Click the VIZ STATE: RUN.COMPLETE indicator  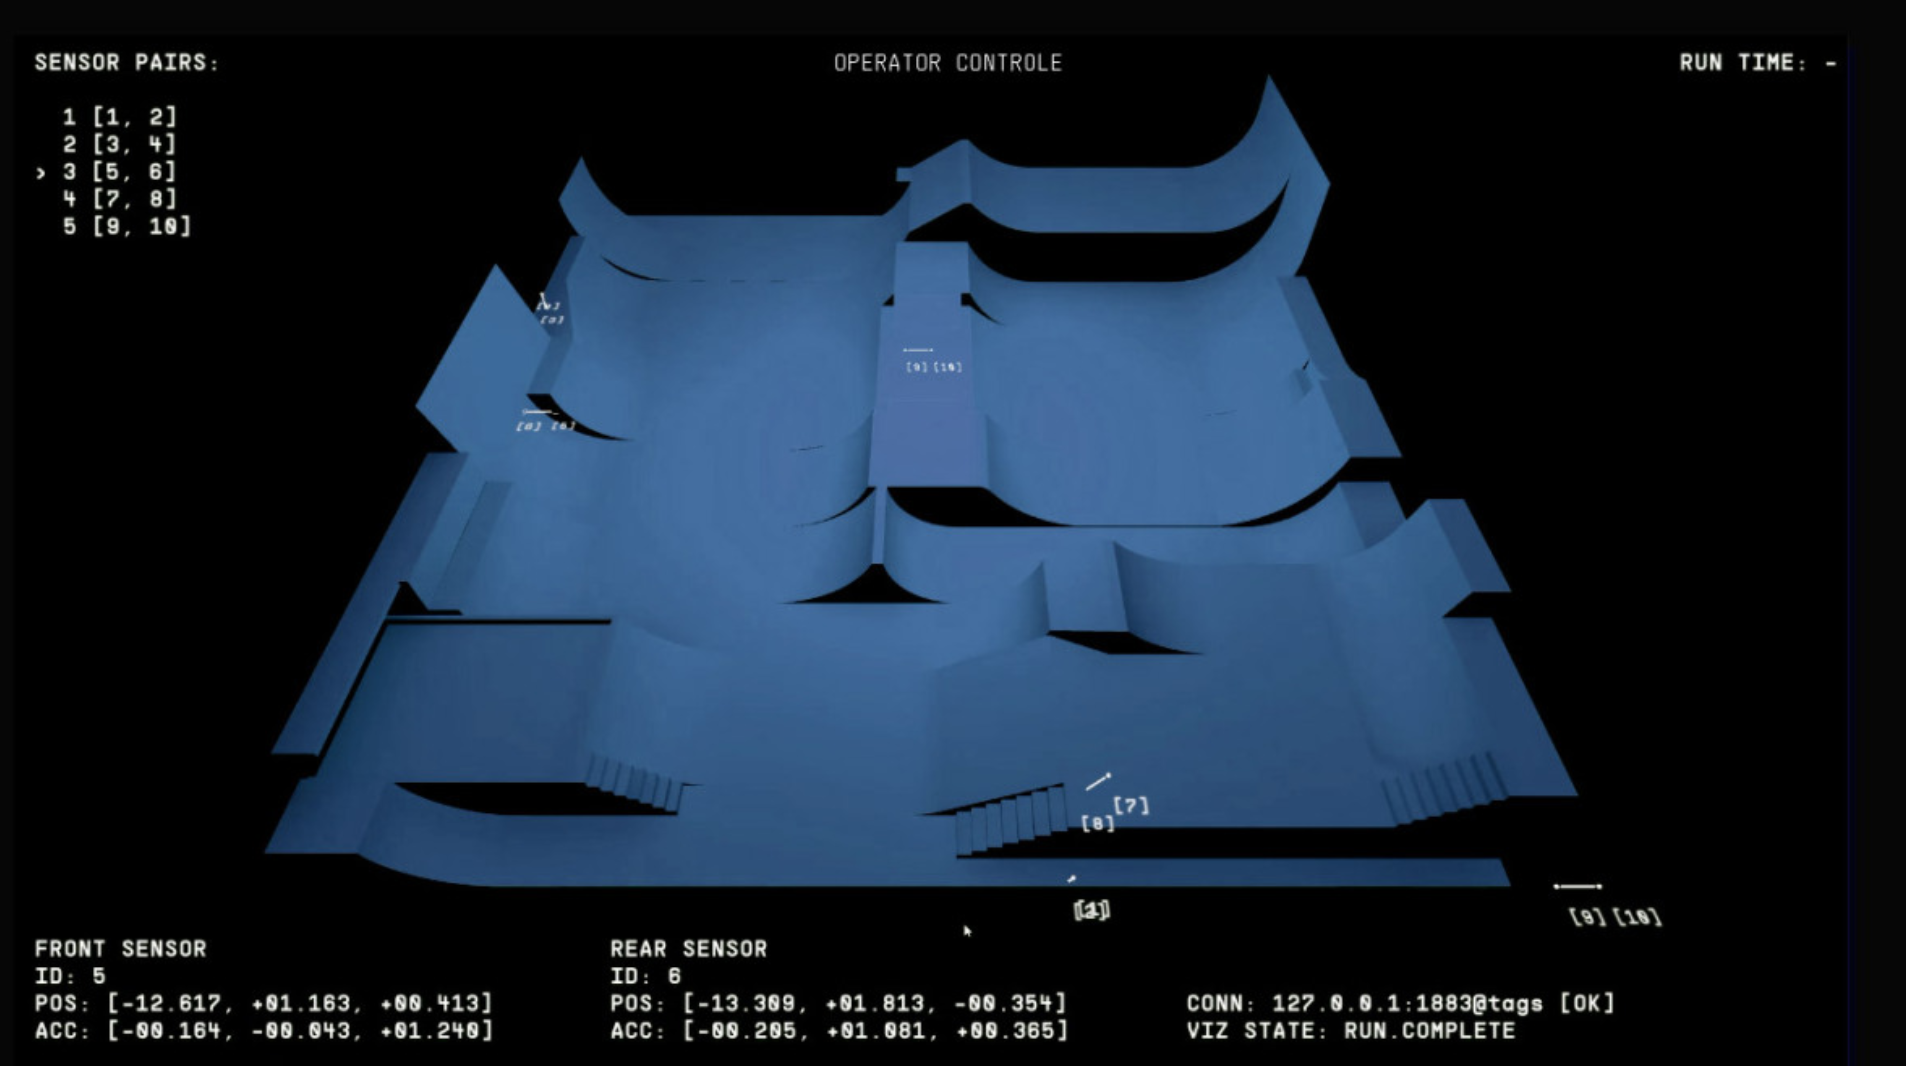coord(1350,1031)
